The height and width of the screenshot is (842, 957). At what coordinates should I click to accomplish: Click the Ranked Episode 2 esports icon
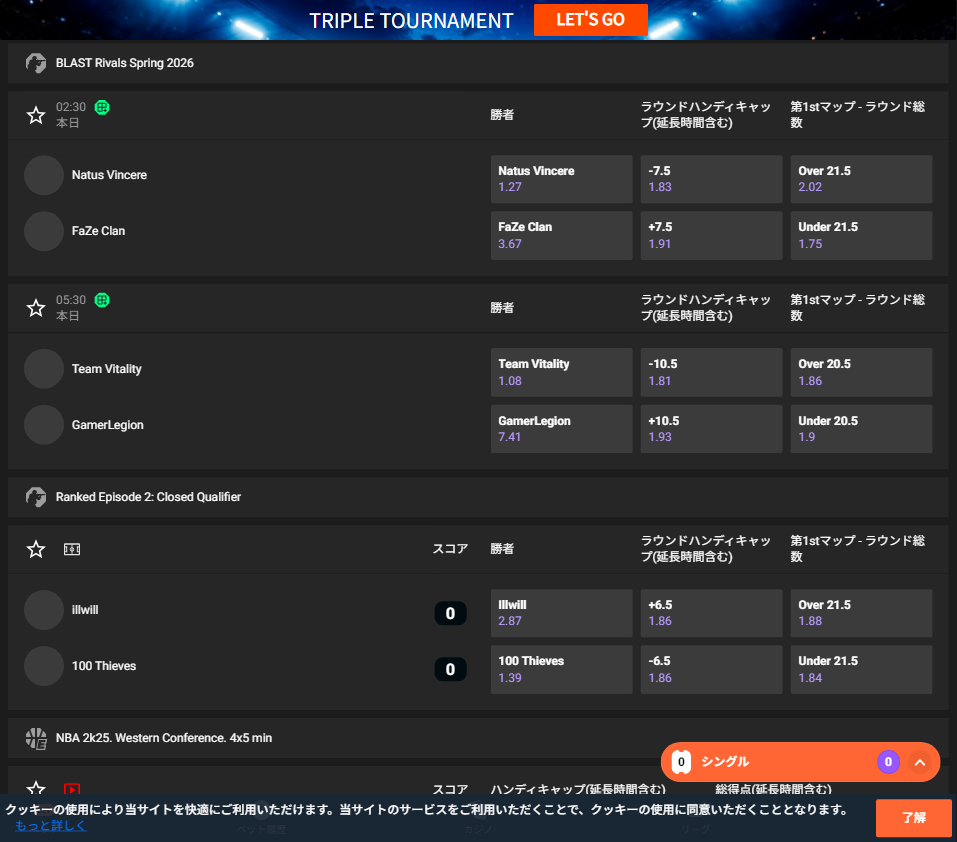tap(36, 497)
